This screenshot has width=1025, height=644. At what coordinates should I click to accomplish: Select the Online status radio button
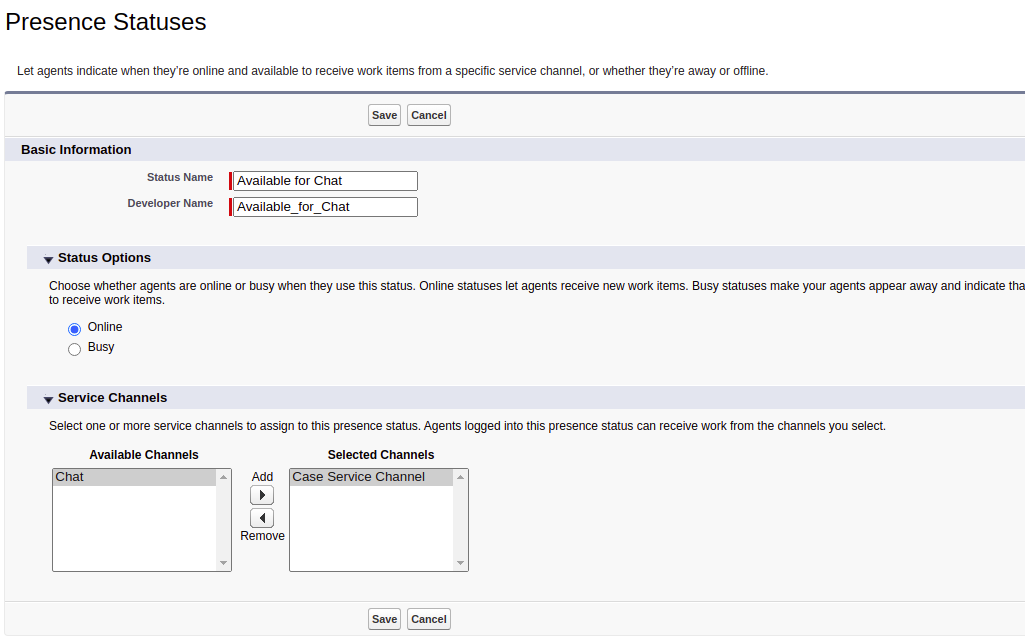coord(74,329)
